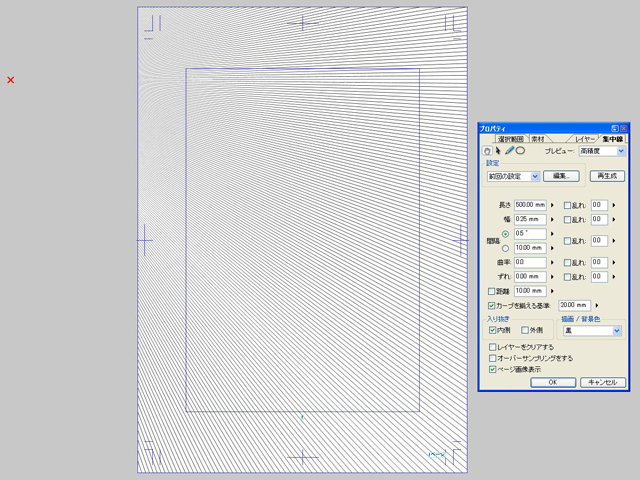
Task: Confirm with the OK button
Action: (x=553, y=382)
